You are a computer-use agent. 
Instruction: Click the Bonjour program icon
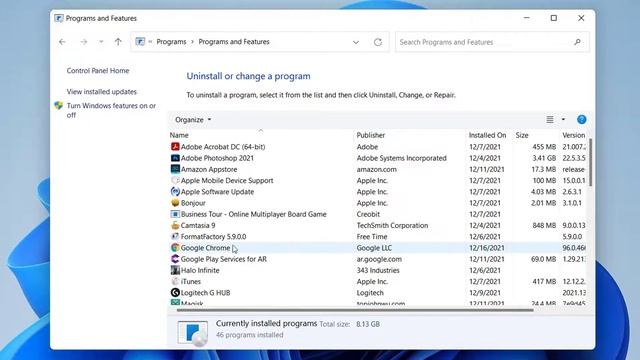[x=175, y=203]
